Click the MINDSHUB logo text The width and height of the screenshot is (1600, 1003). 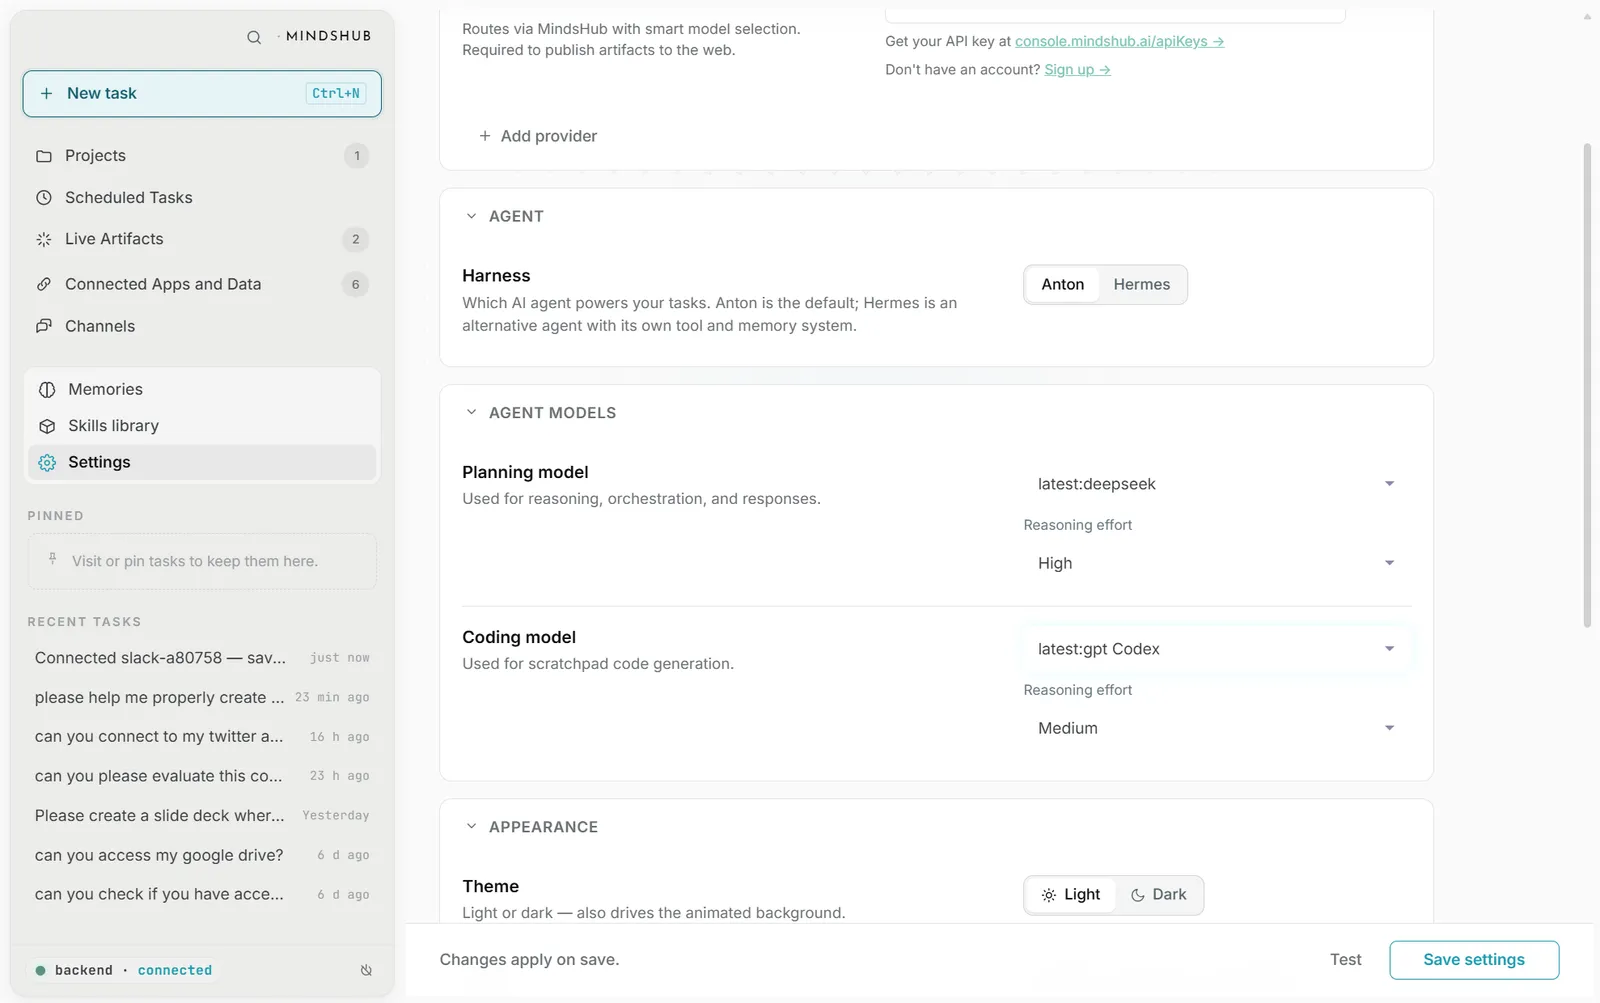coord(328,36)
